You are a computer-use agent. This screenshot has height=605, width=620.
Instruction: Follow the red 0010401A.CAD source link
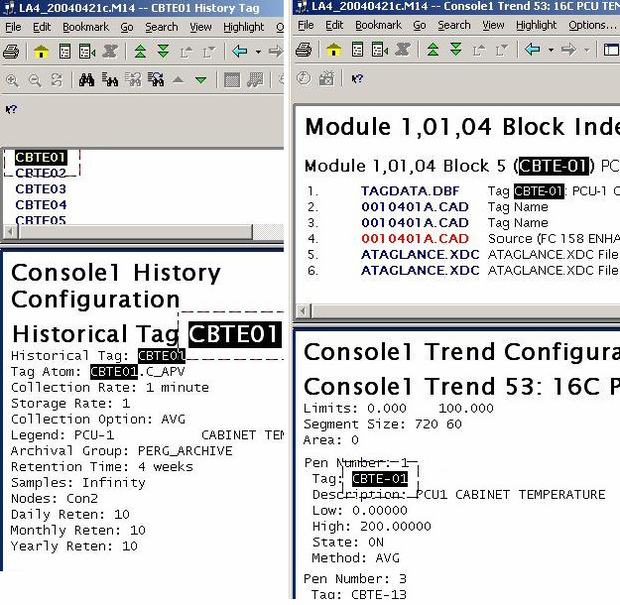click(414, 239)
